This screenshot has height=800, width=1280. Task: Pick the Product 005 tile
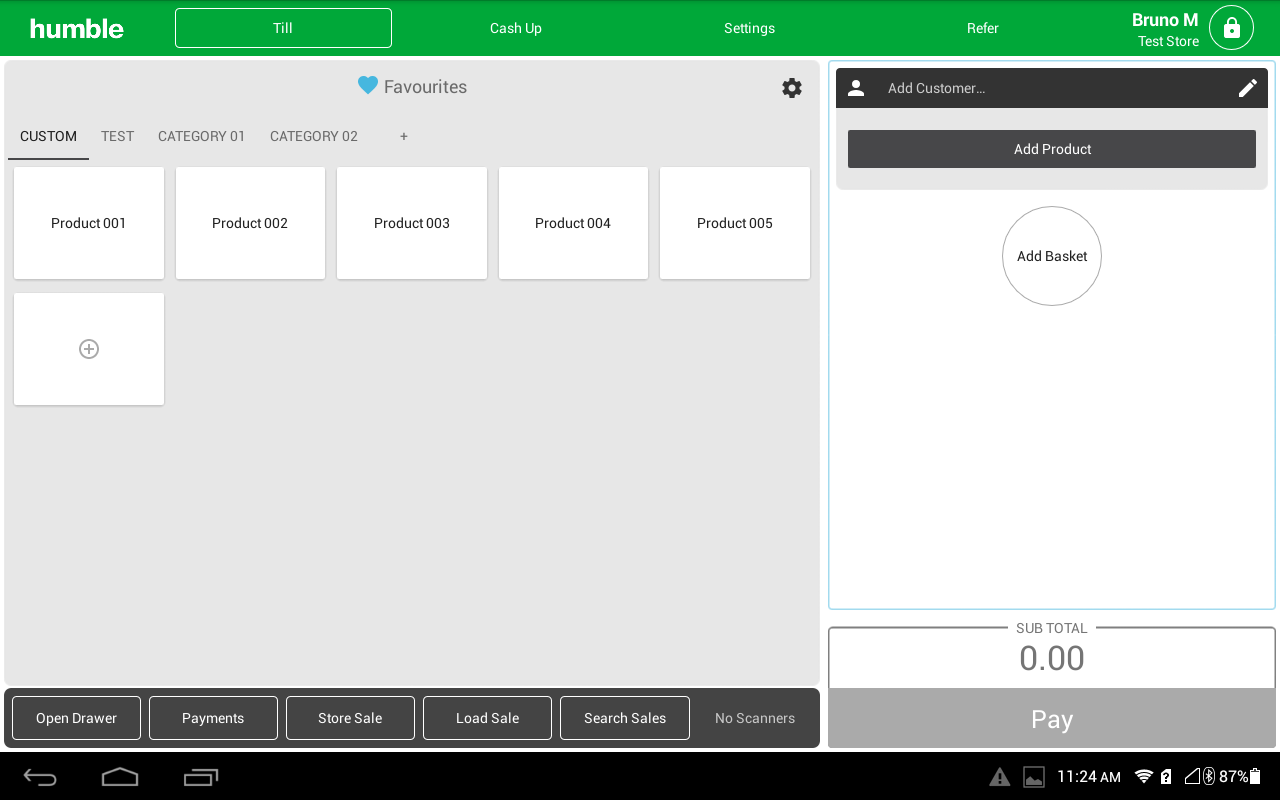[735, 223]
